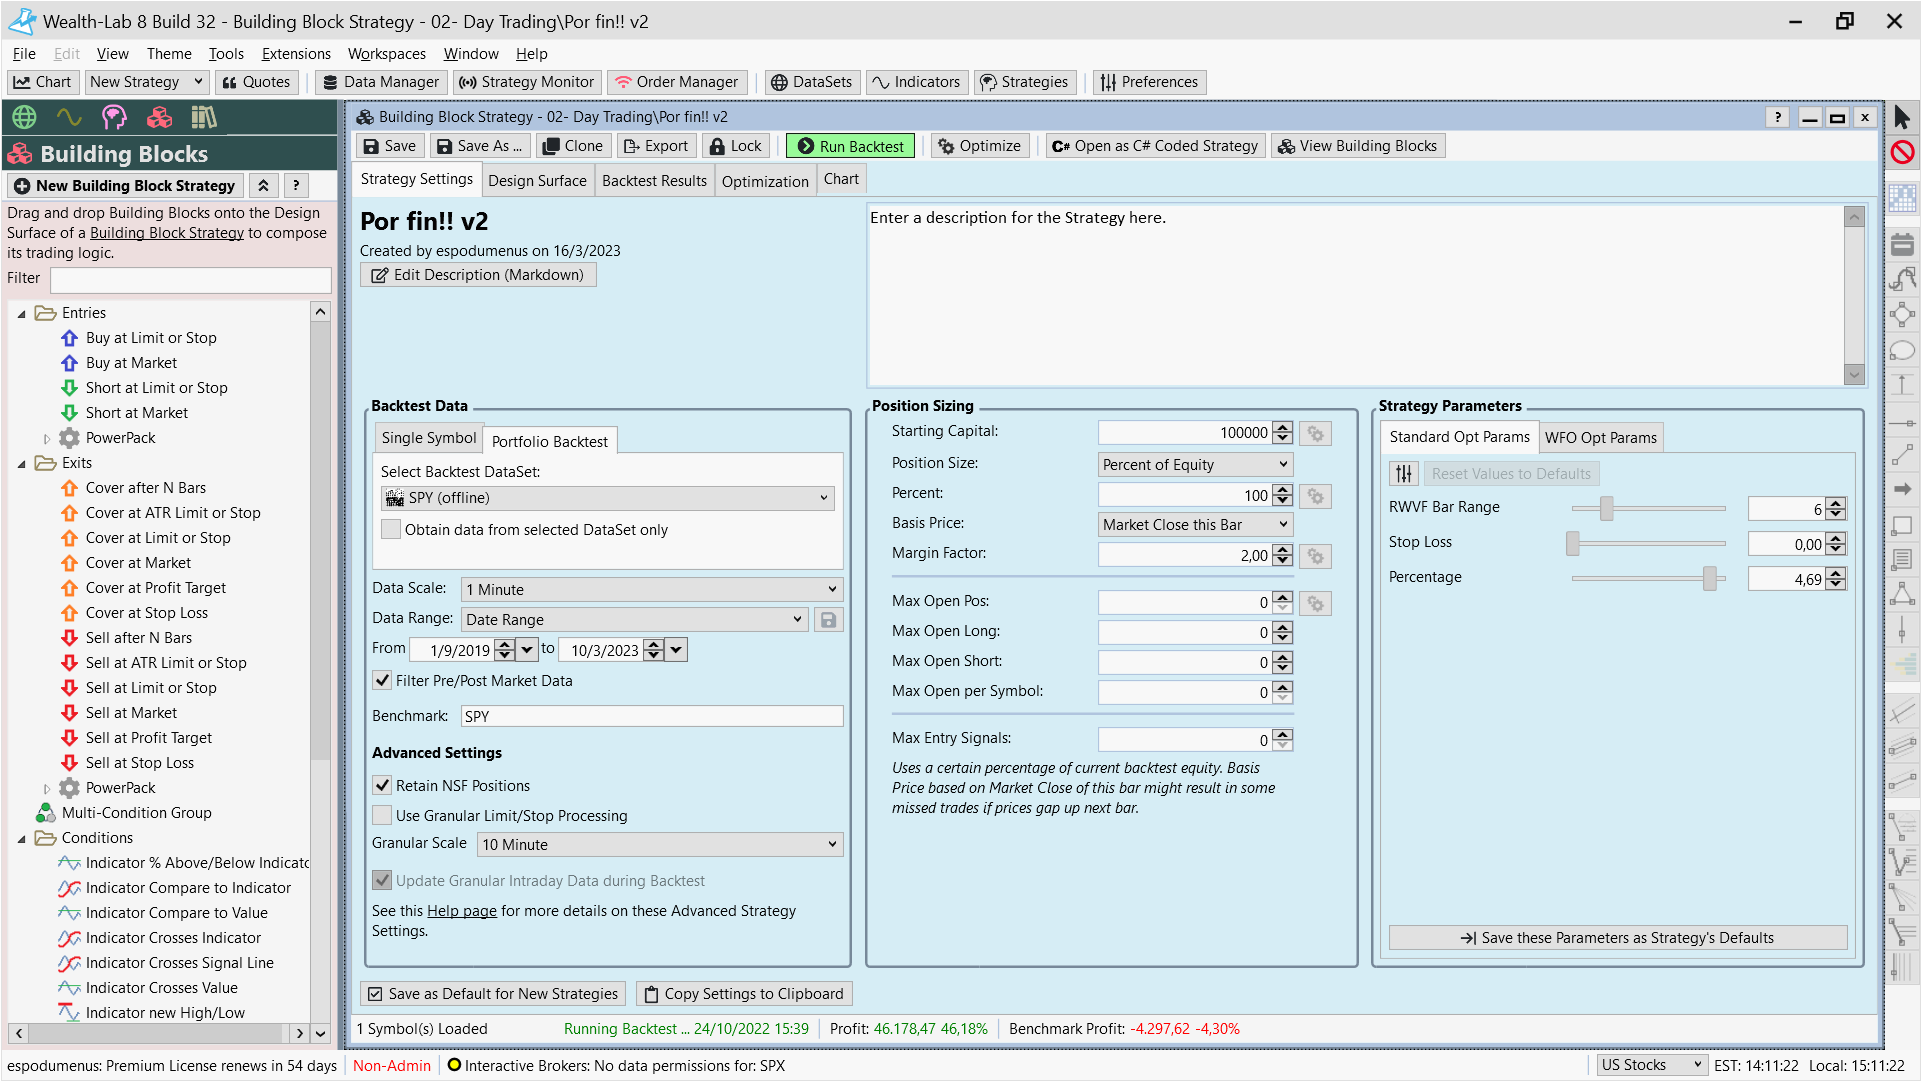Click Save these Parameters as Strategy's Defaults
The height and width of the screenshot is (1082, 1922).
point(1617,938)
